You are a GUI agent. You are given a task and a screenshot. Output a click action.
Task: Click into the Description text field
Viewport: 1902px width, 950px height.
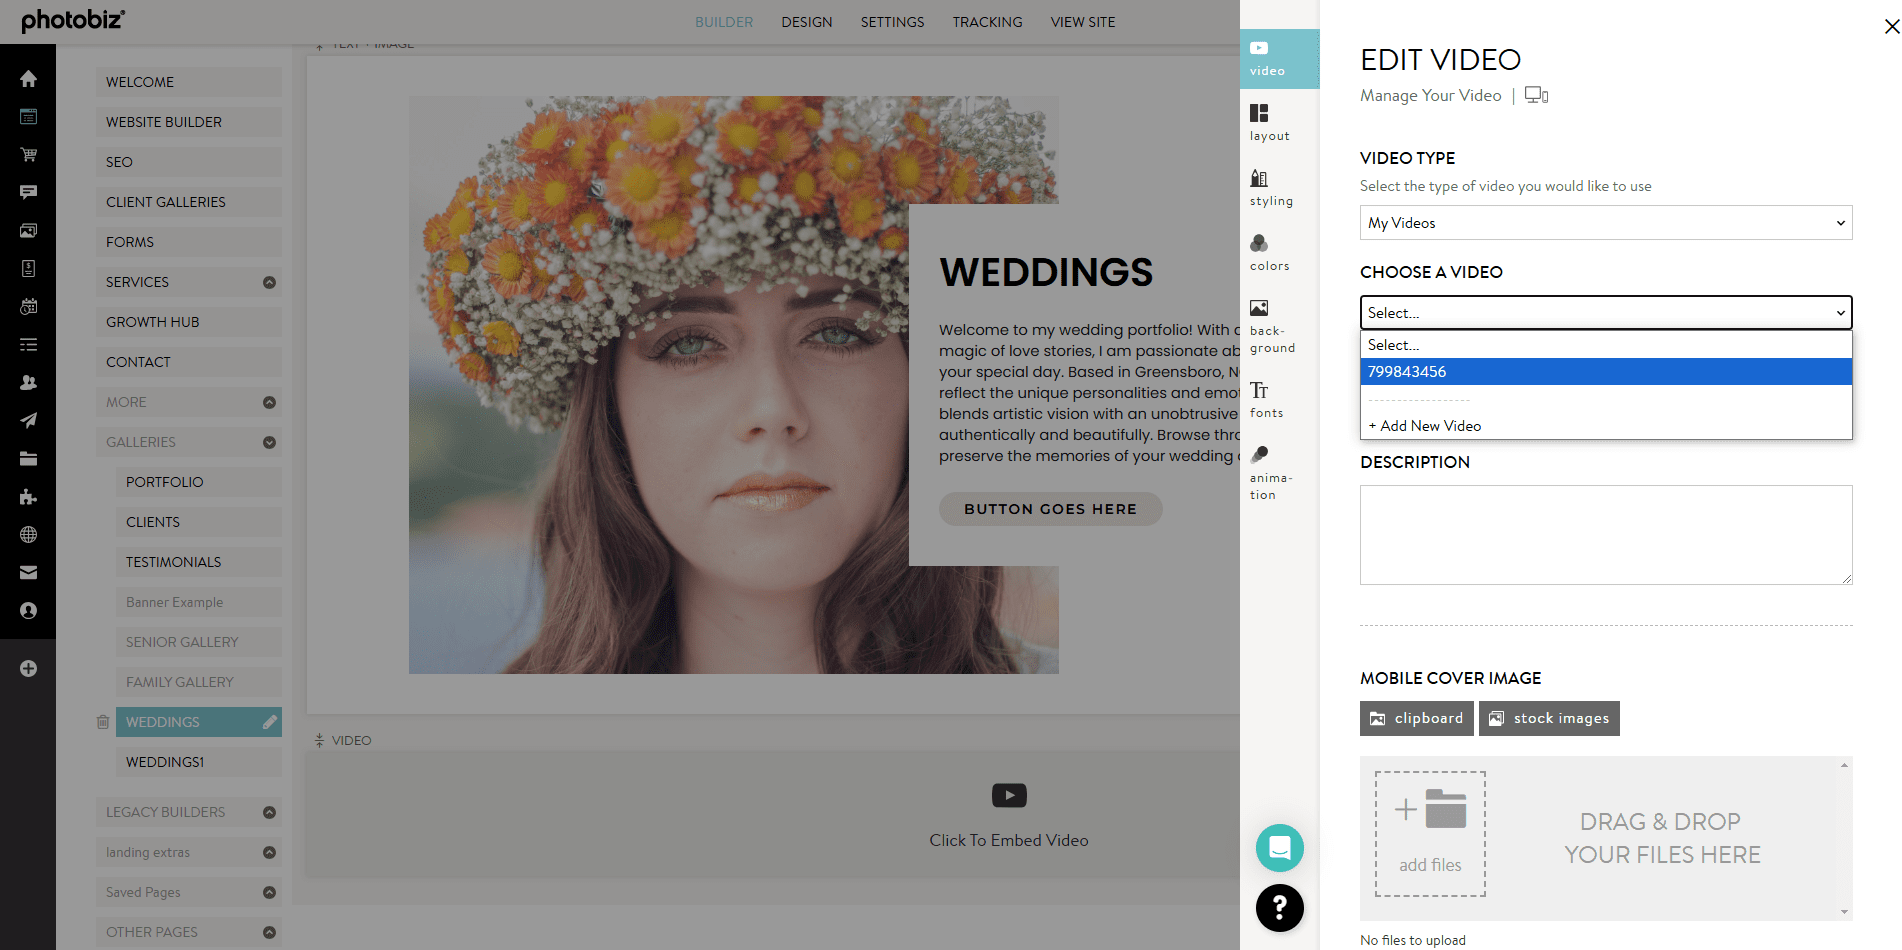tap(1605, 535)
